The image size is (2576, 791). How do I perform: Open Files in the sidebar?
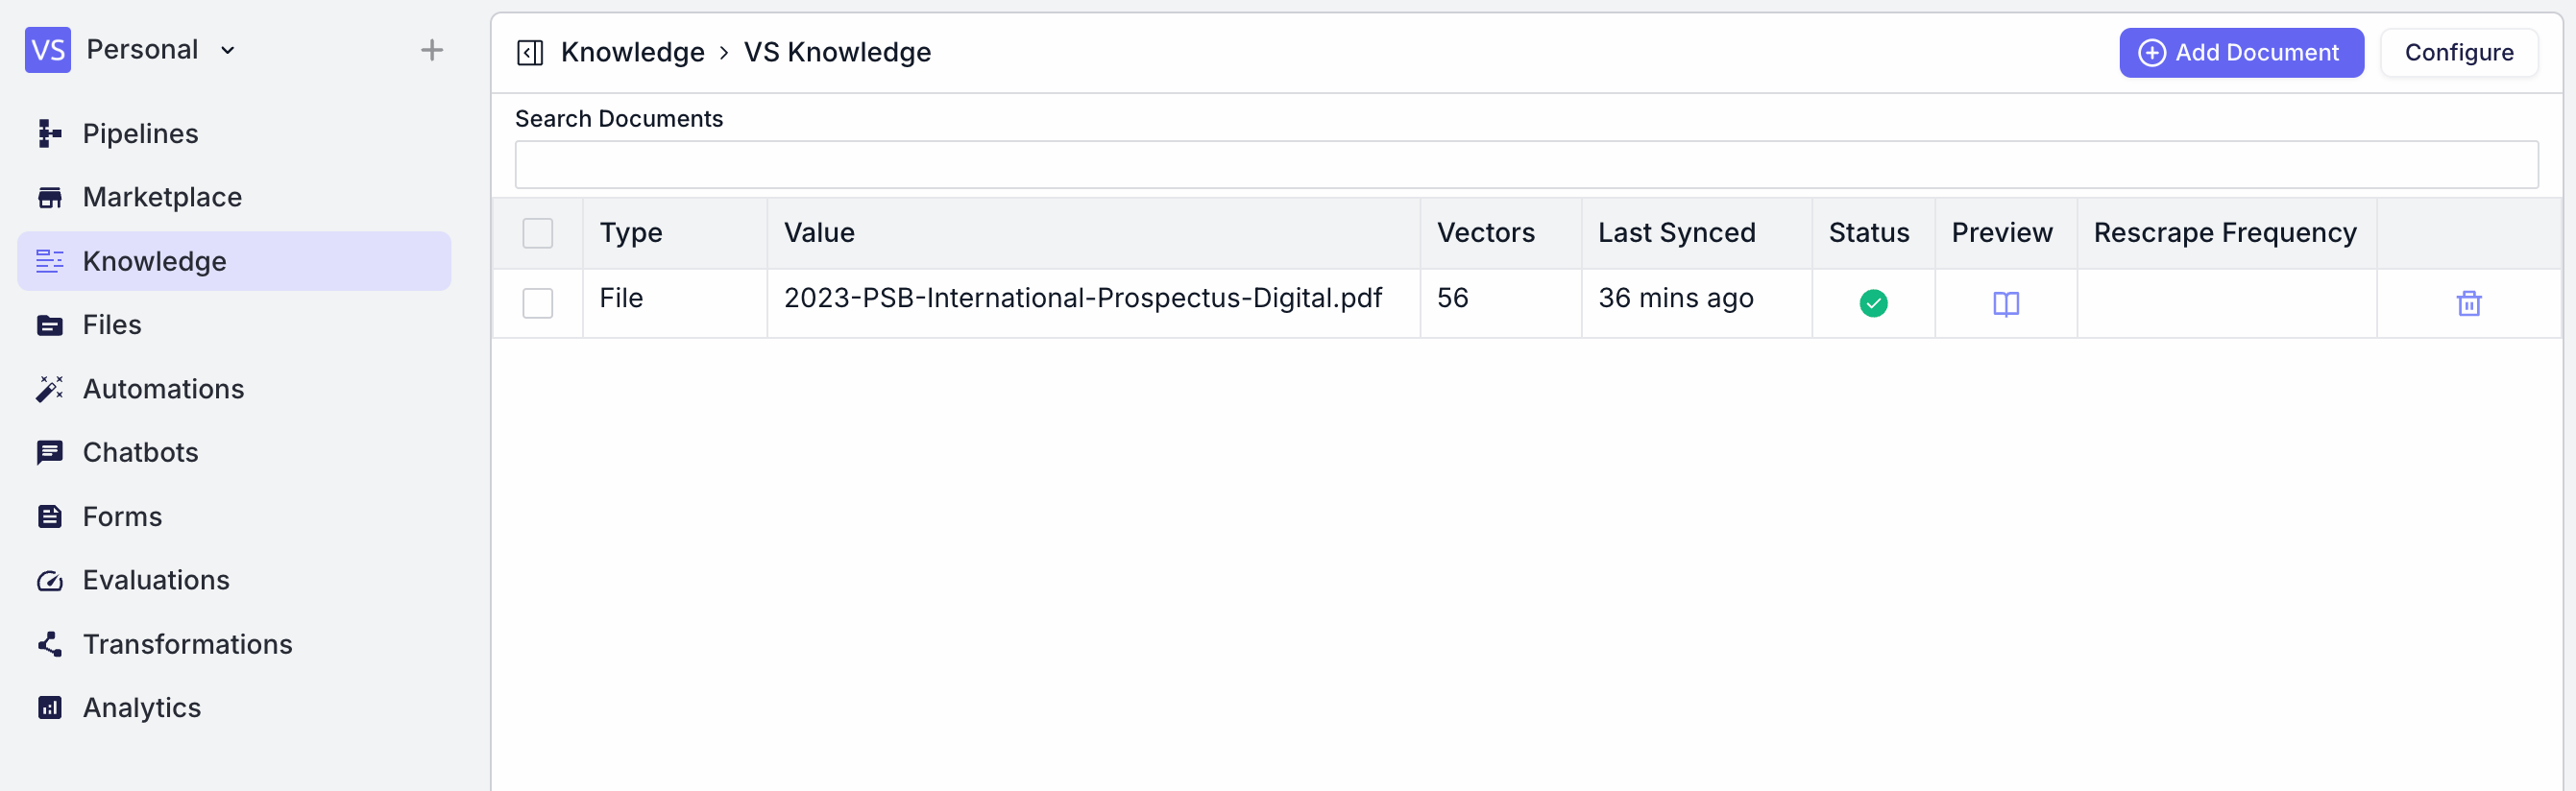[234, 325]
